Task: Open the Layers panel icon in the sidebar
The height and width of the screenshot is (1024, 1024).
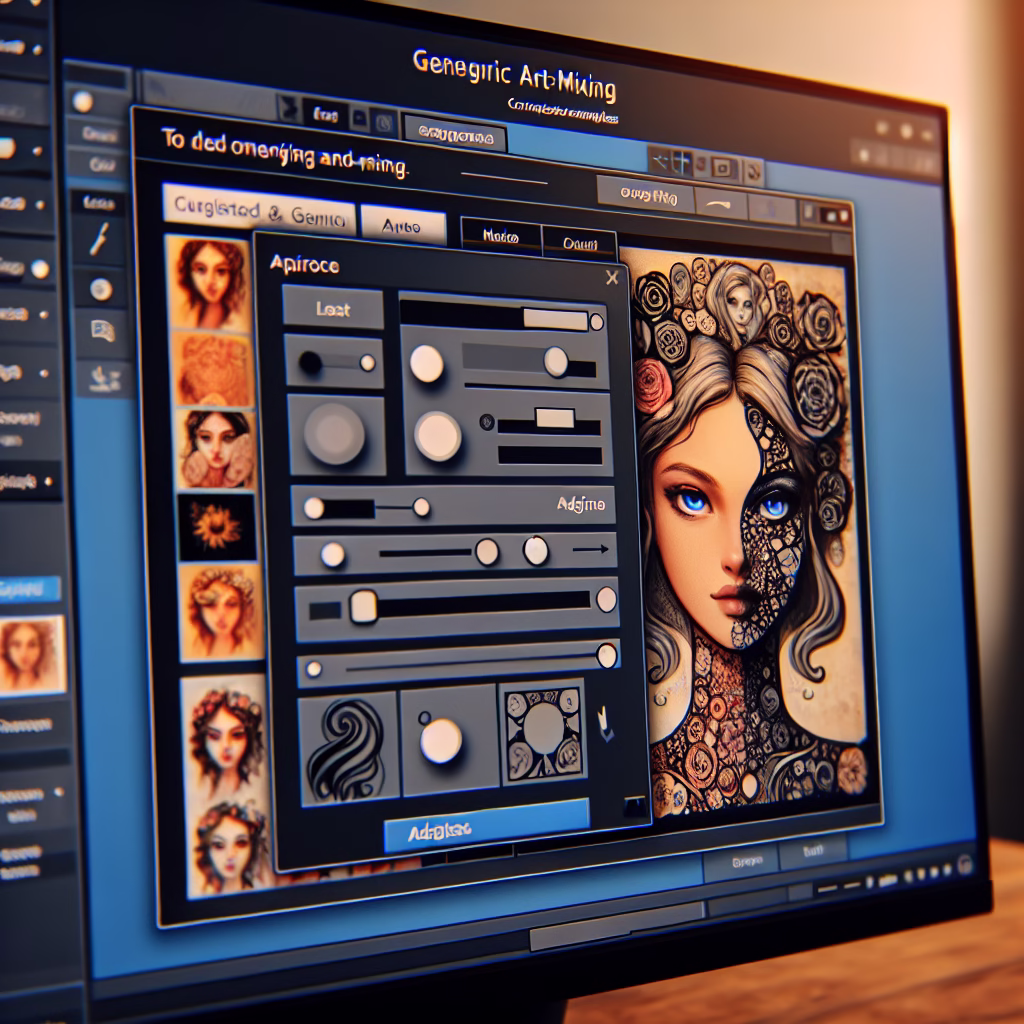Action: [x=102, y=333]
